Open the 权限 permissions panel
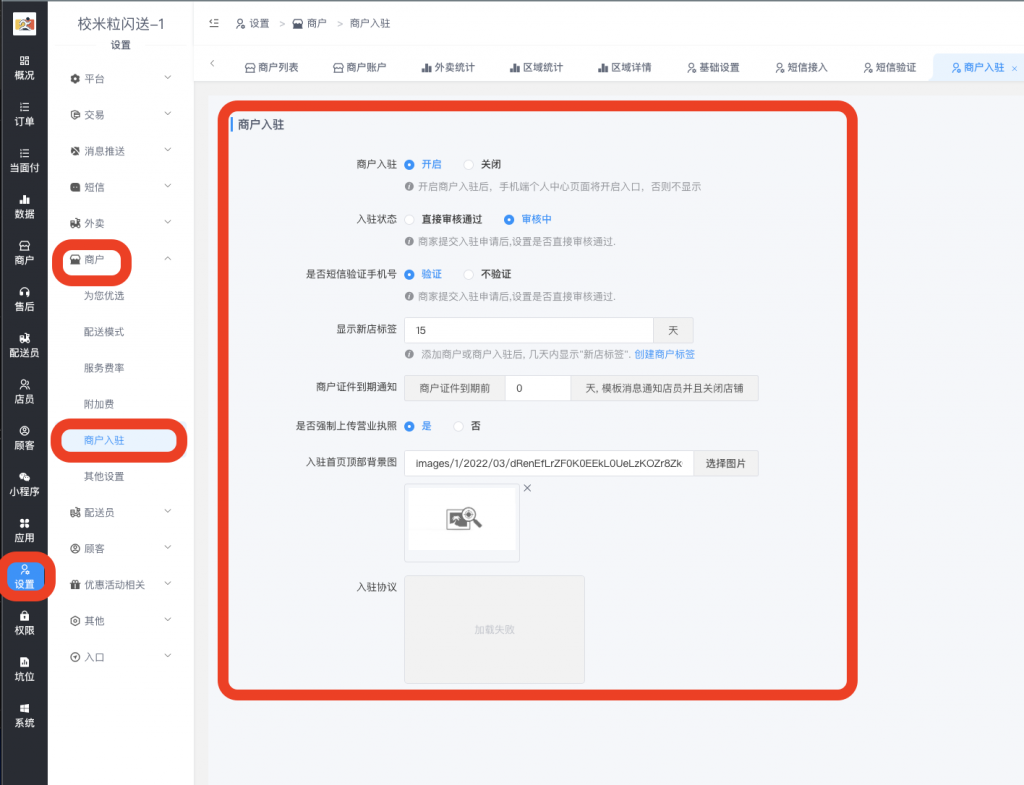1024x785 pixels. 24,623
